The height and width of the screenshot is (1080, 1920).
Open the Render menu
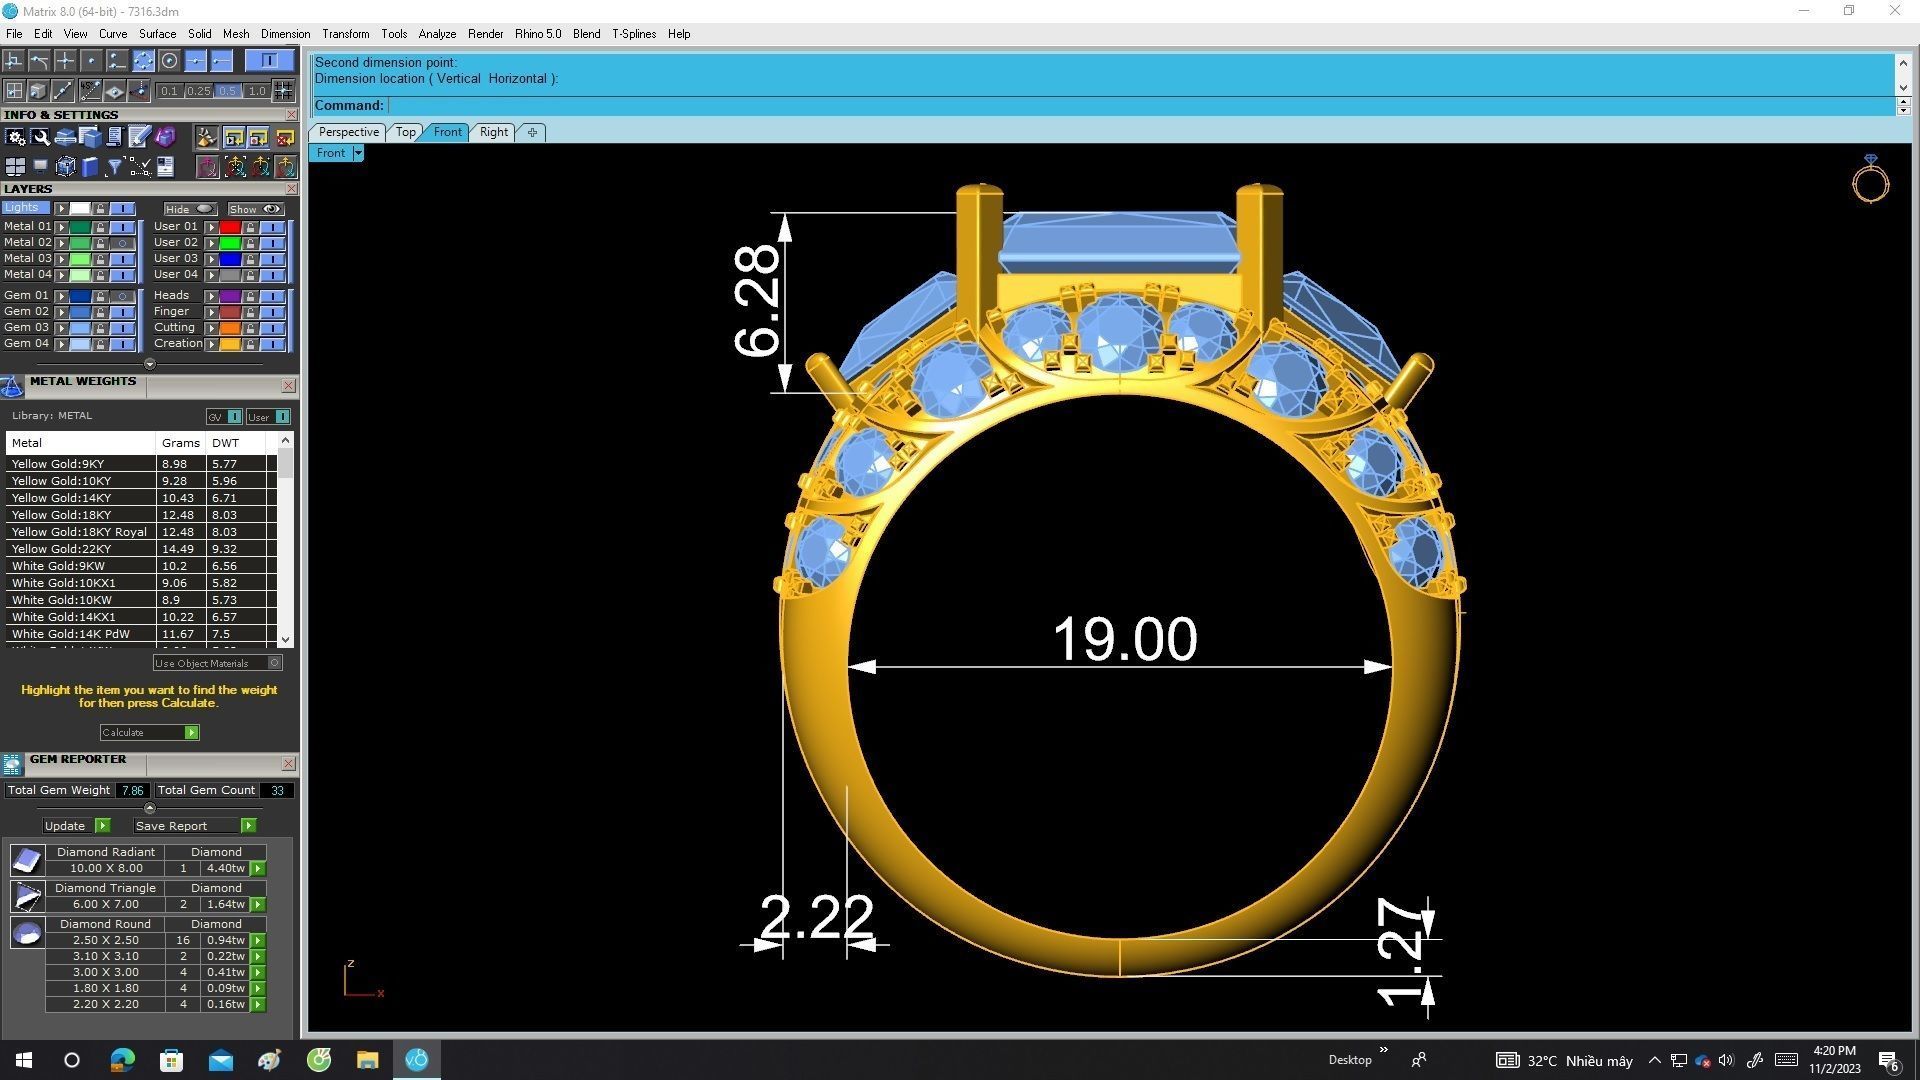point(485,34)
